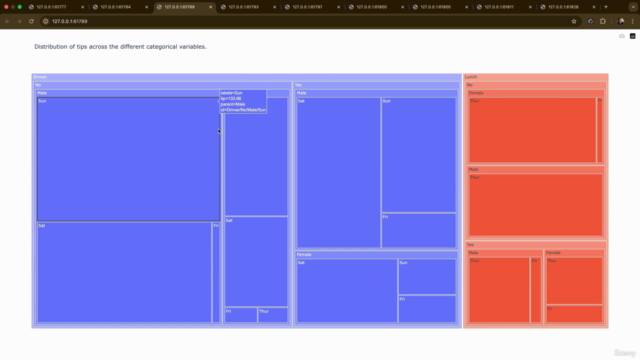Select the Fri cell under Dinner Yes Male
This screenshot has height=360, width=640.
click(419, 231)
